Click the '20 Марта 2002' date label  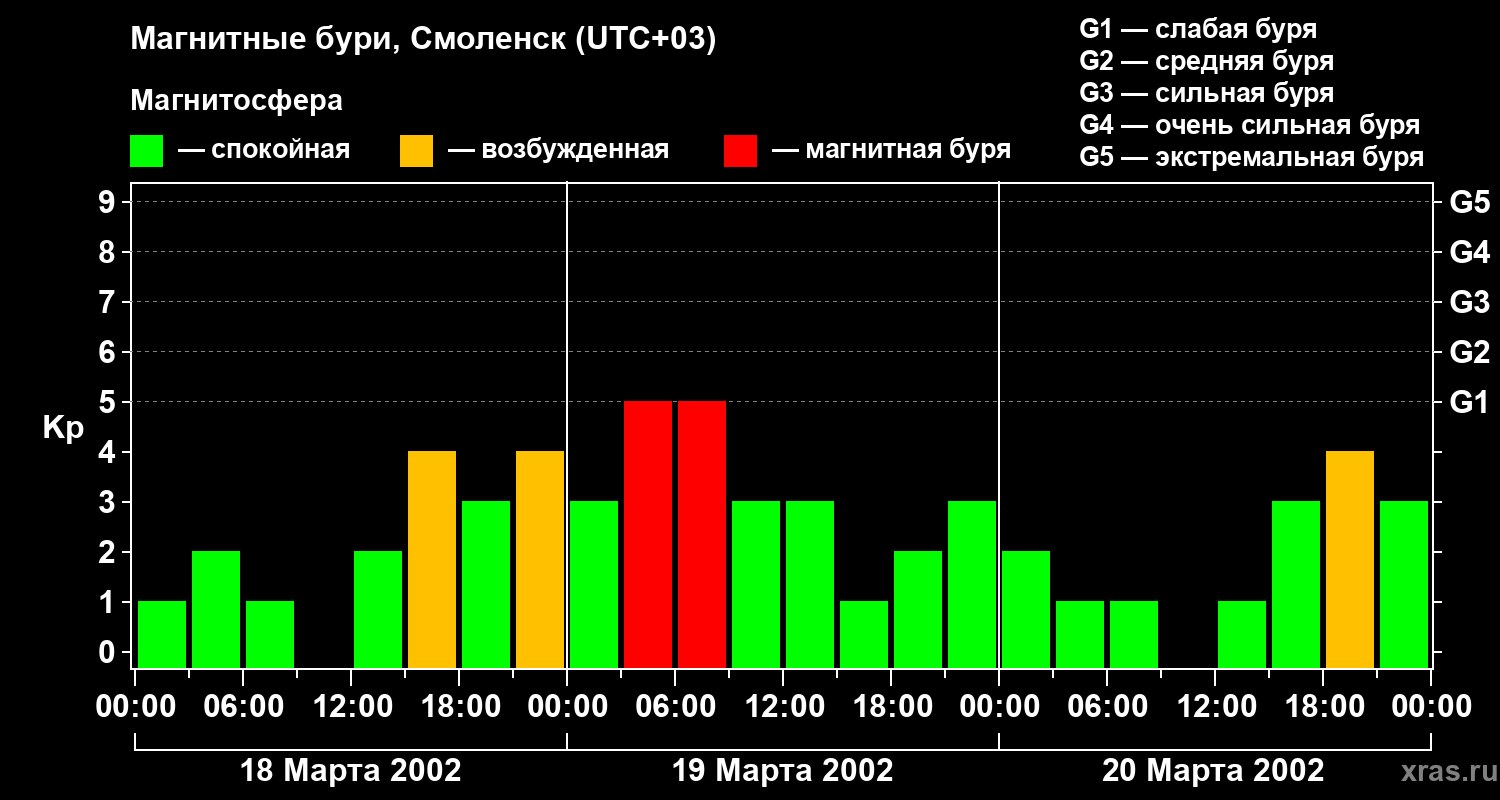(1213, 771)
